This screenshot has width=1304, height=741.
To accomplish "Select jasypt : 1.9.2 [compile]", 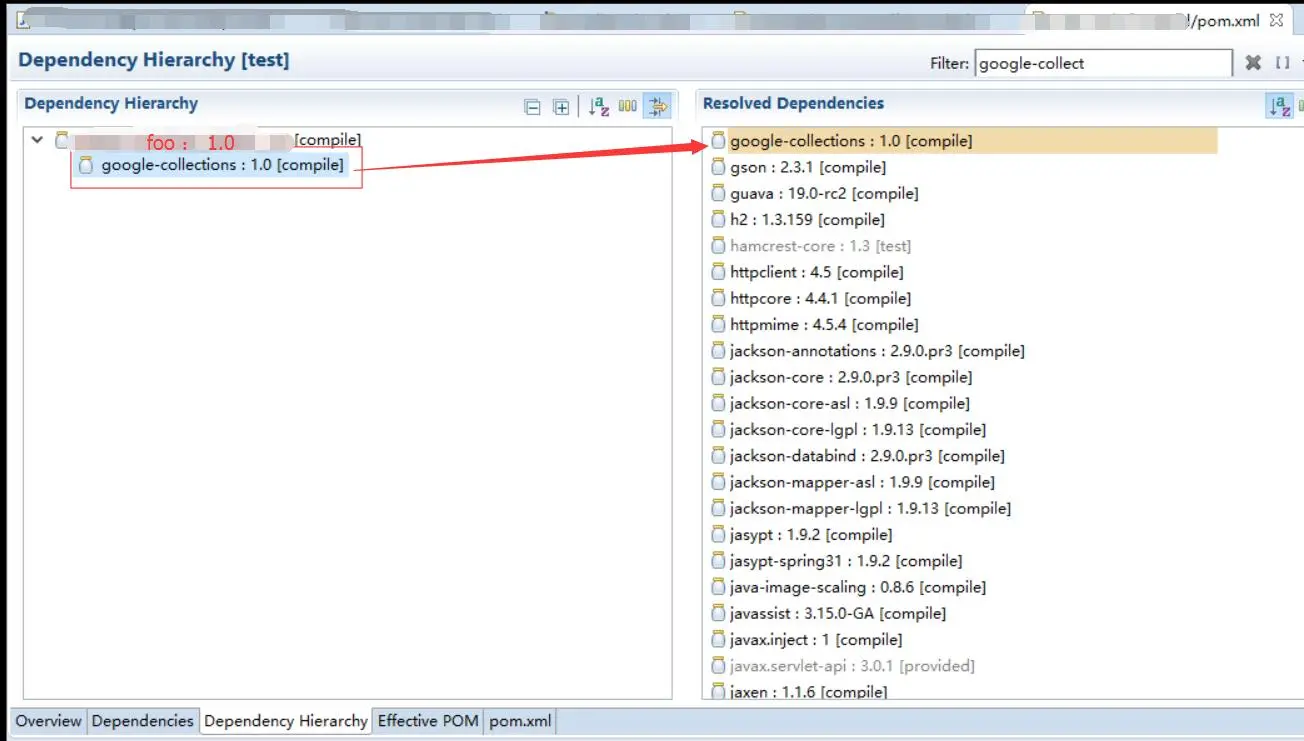I will (x=811, y=535).
